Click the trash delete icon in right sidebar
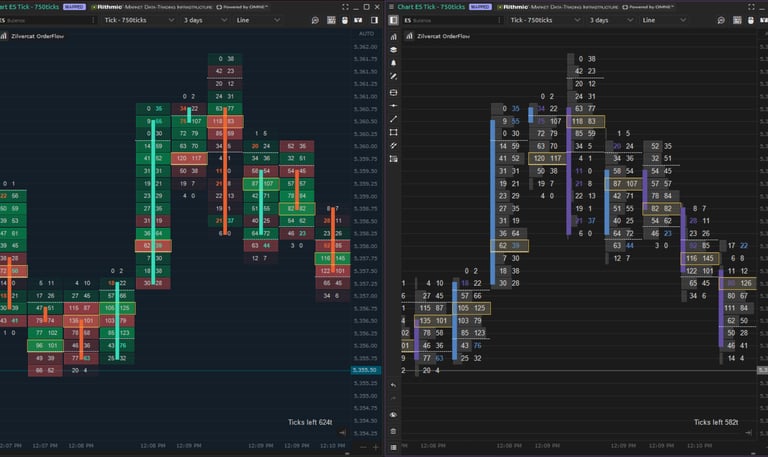The width and height of the screenshot is (768, 457). tap(393, 431)
